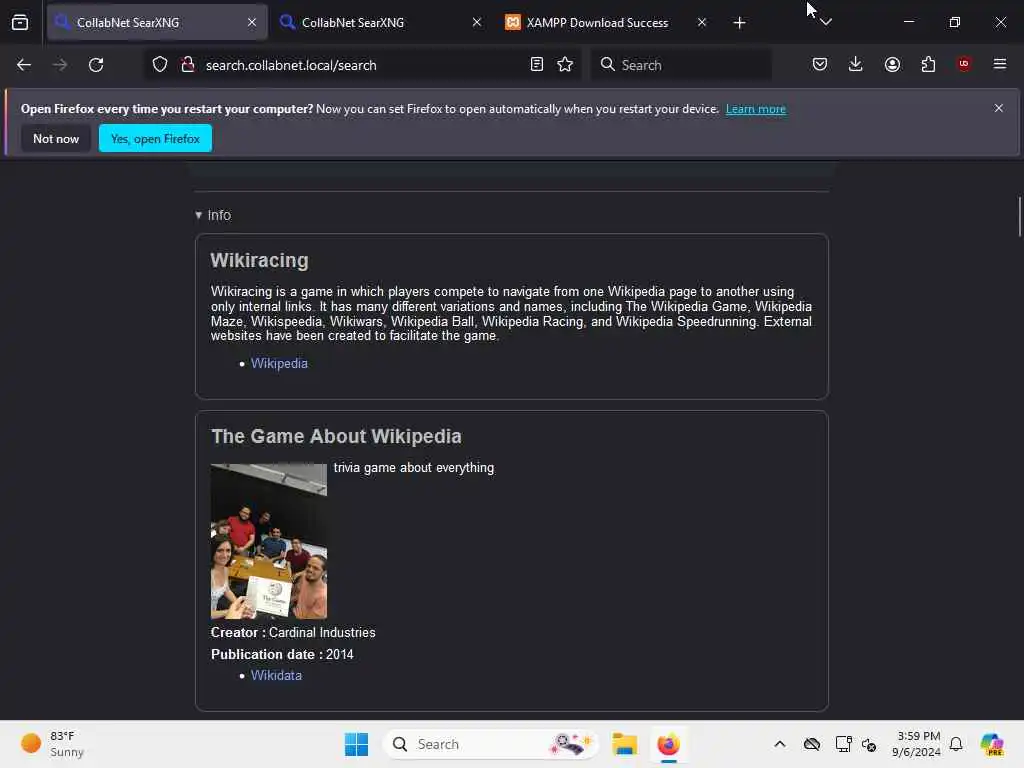Open Firefox application menu

(x=1000, y=64)
